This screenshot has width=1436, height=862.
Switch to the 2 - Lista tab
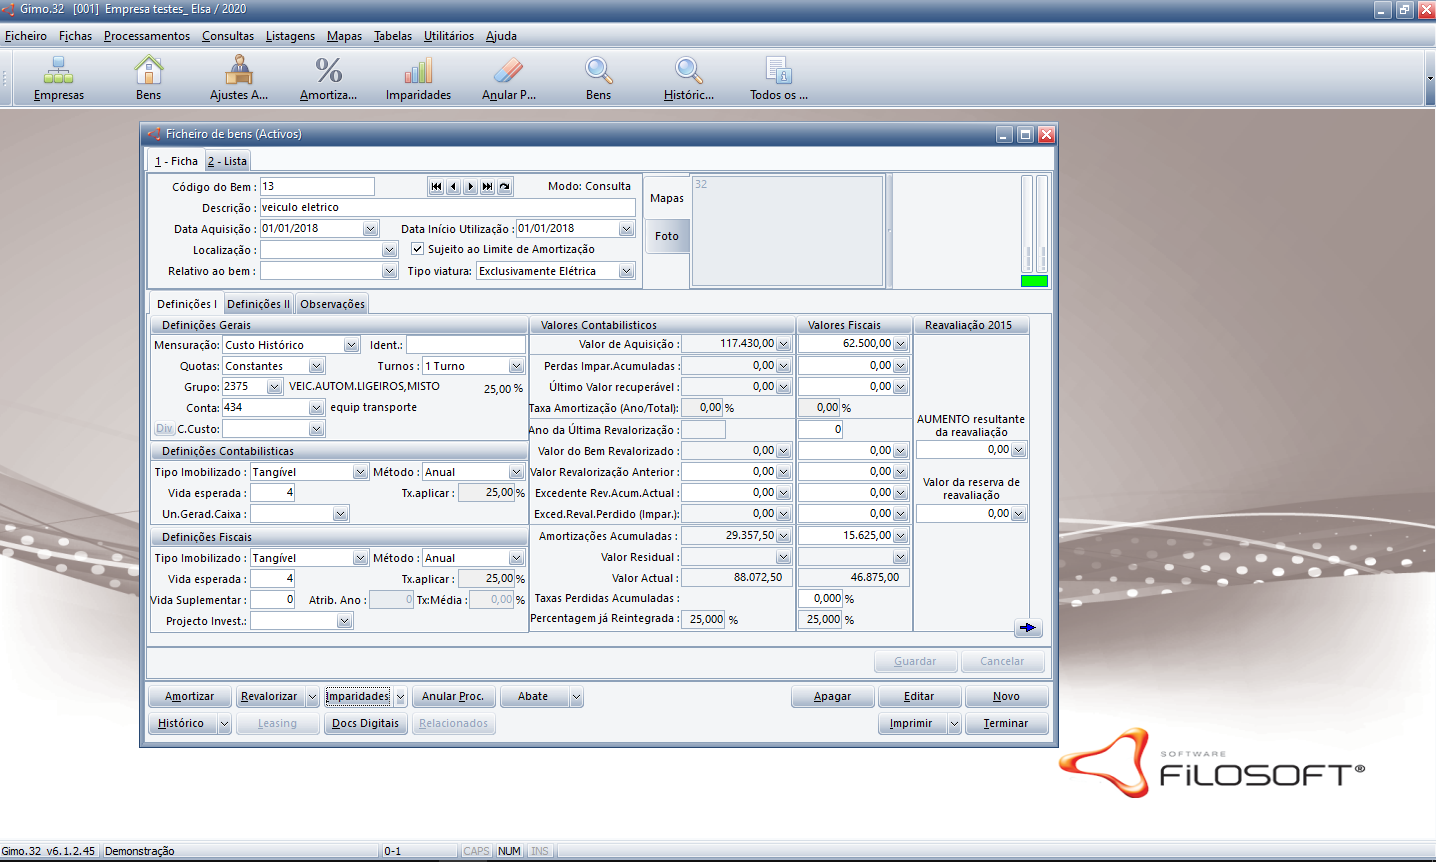[228, 161]
